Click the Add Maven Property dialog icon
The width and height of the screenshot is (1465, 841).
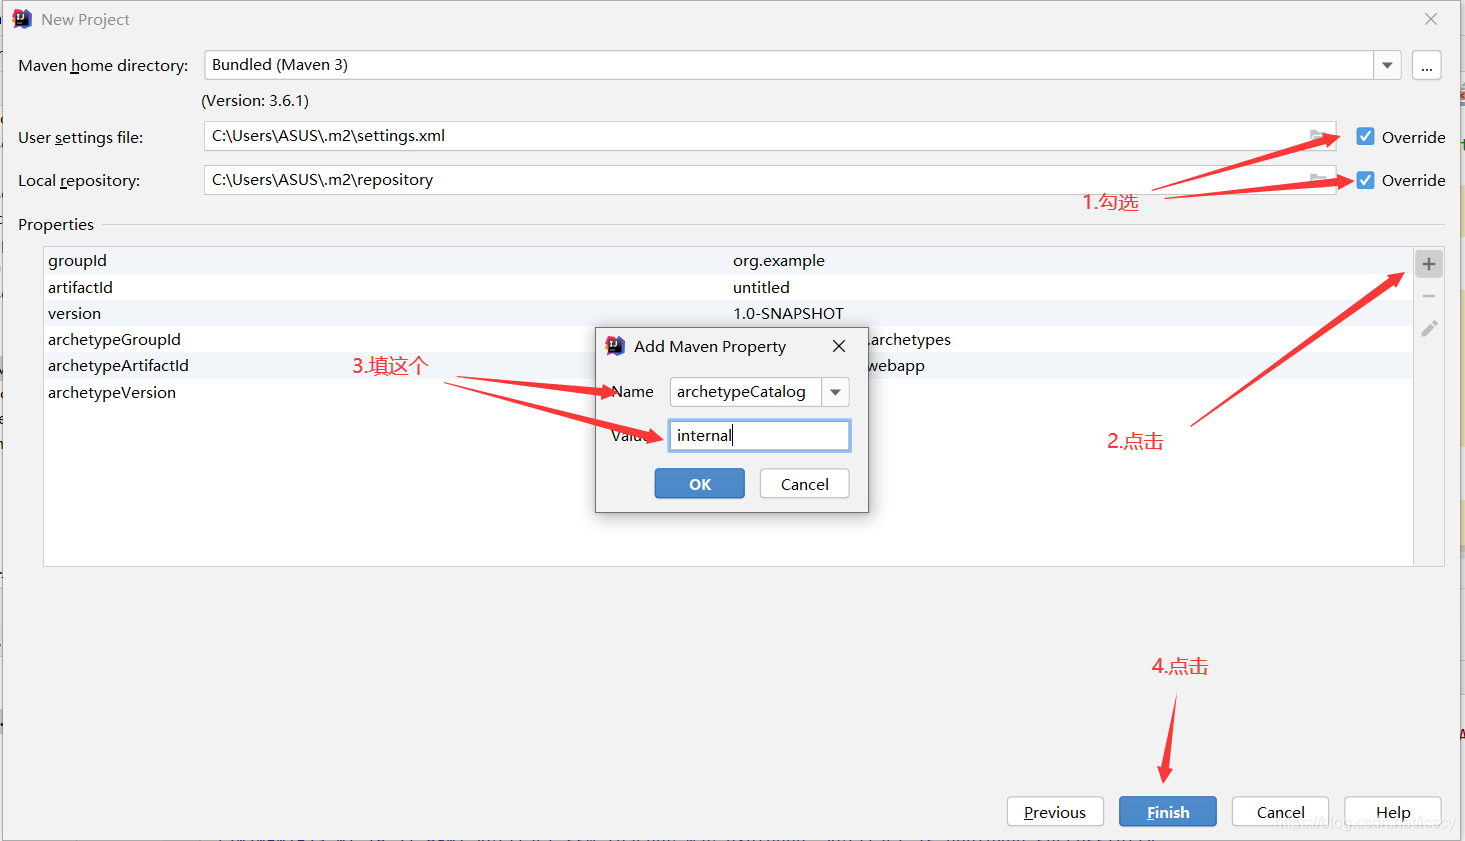pos(615,346)
